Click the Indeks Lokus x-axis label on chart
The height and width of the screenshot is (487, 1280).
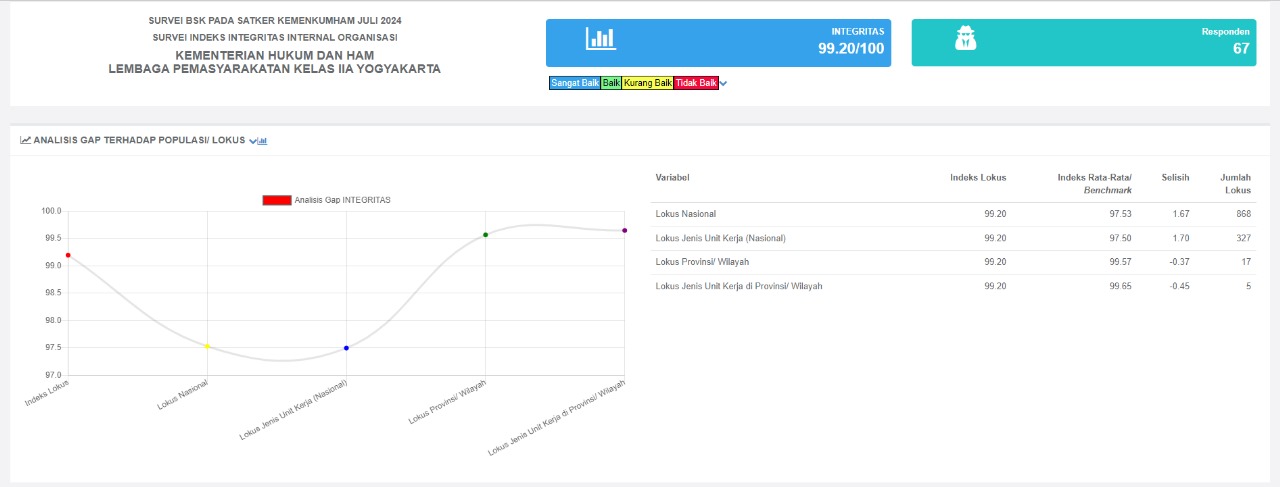click(48, 391)
